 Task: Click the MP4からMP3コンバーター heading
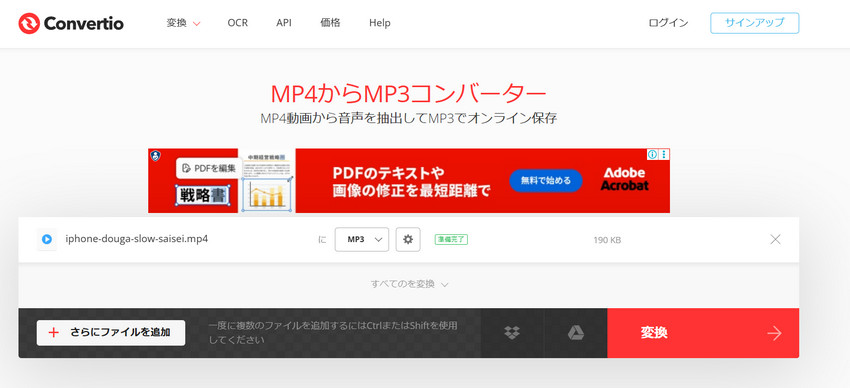pos(408,94)
